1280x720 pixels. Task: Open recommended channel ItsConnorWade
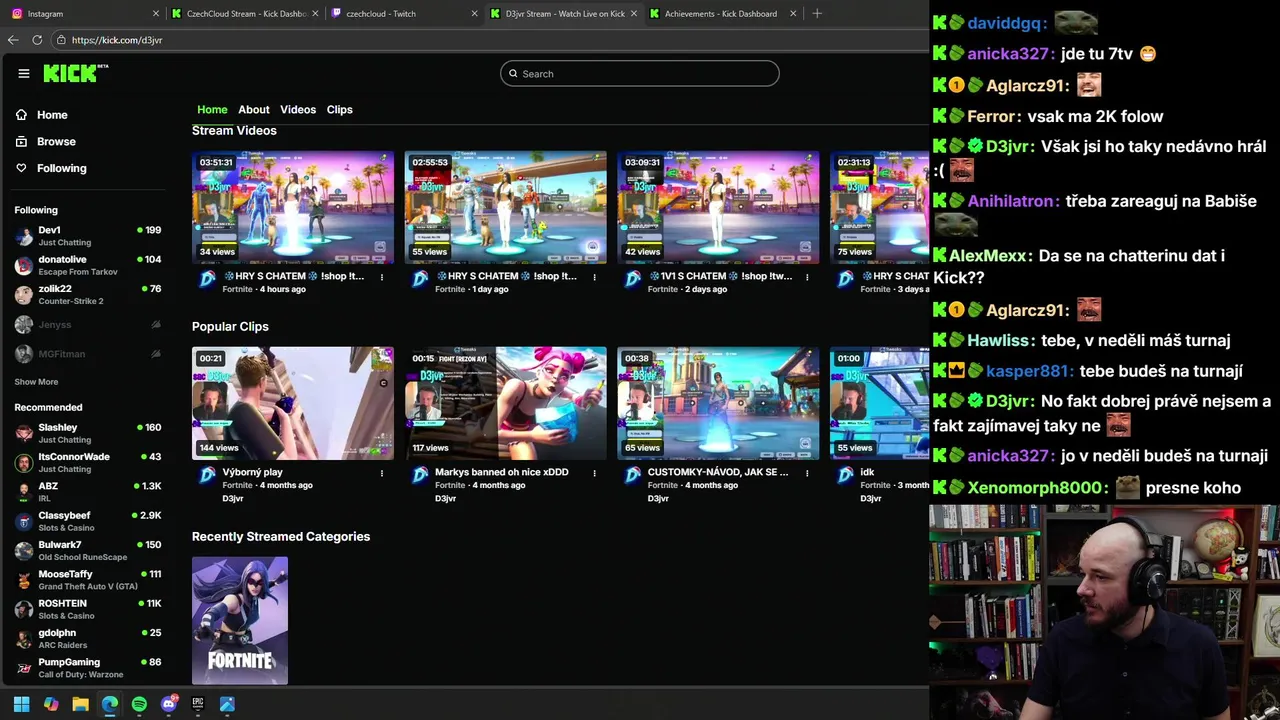coord(88,462)
